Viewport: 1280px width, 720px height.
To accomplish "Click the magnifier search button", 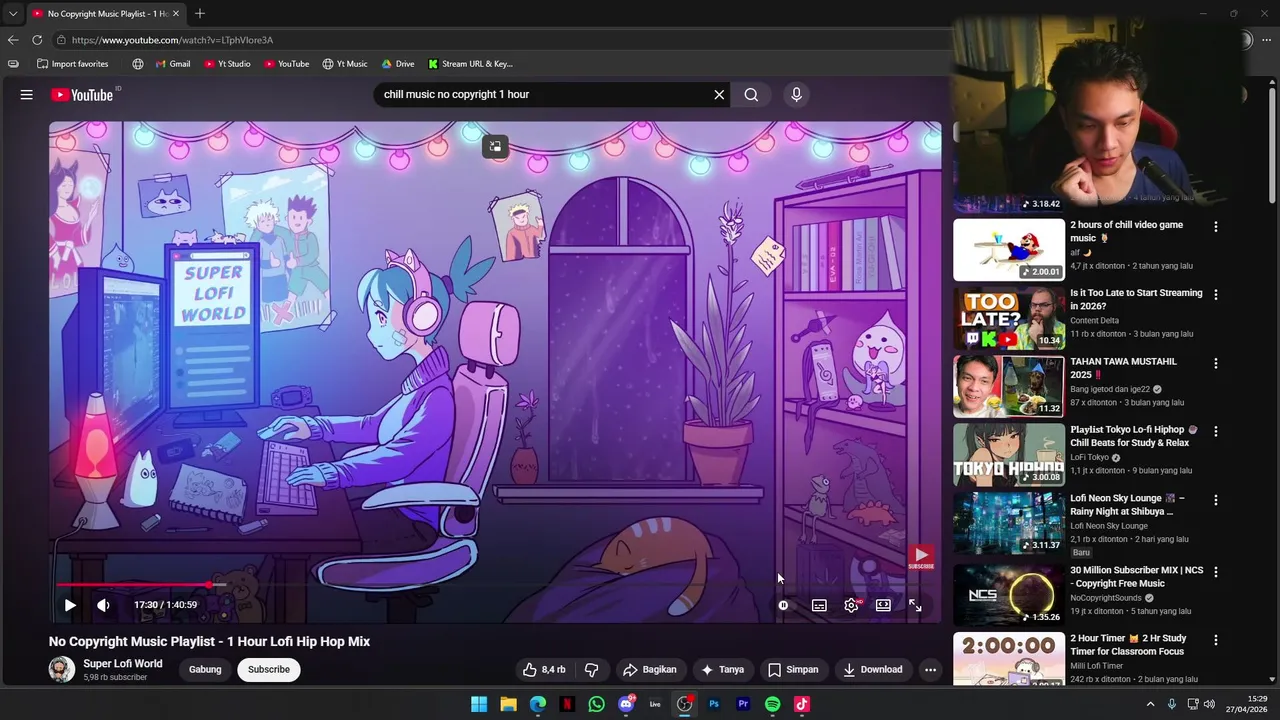I will click(751, 95).
